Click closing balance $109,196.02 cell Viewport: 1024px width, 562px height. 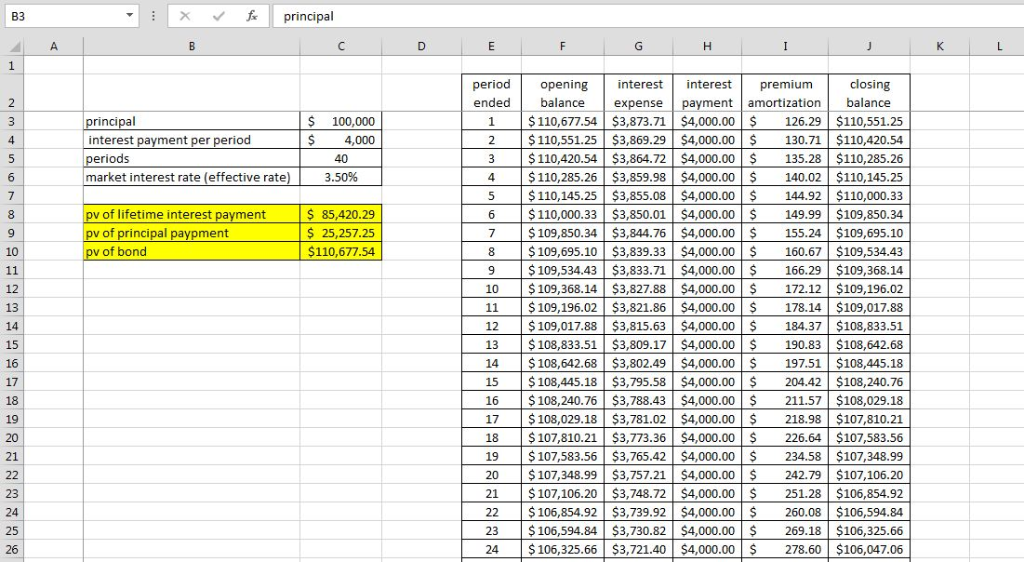869,289
